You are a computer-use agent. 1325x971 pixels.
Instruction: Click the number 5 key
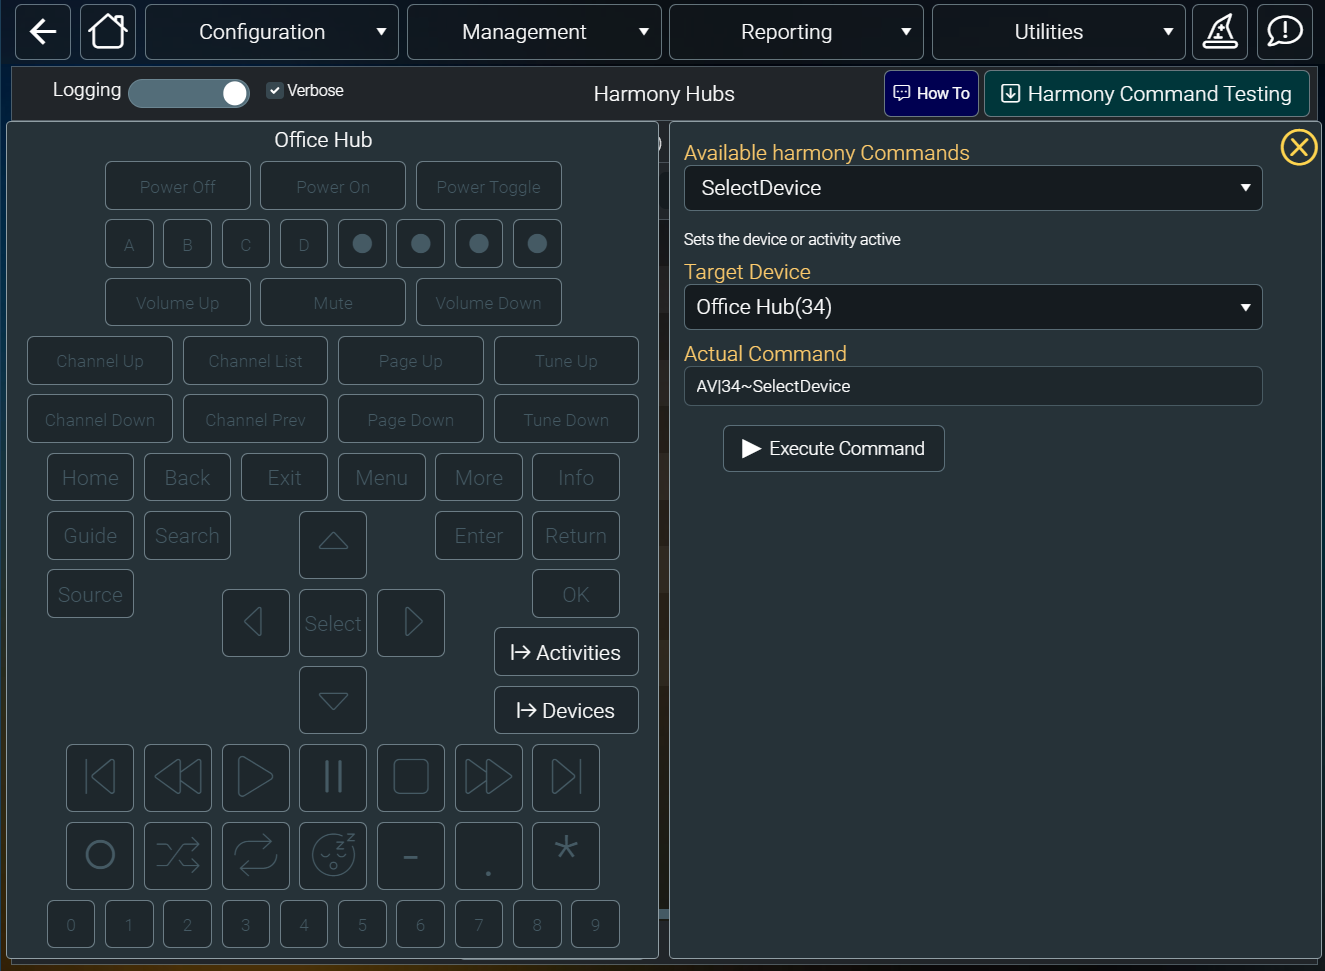(x=362, y=924)
